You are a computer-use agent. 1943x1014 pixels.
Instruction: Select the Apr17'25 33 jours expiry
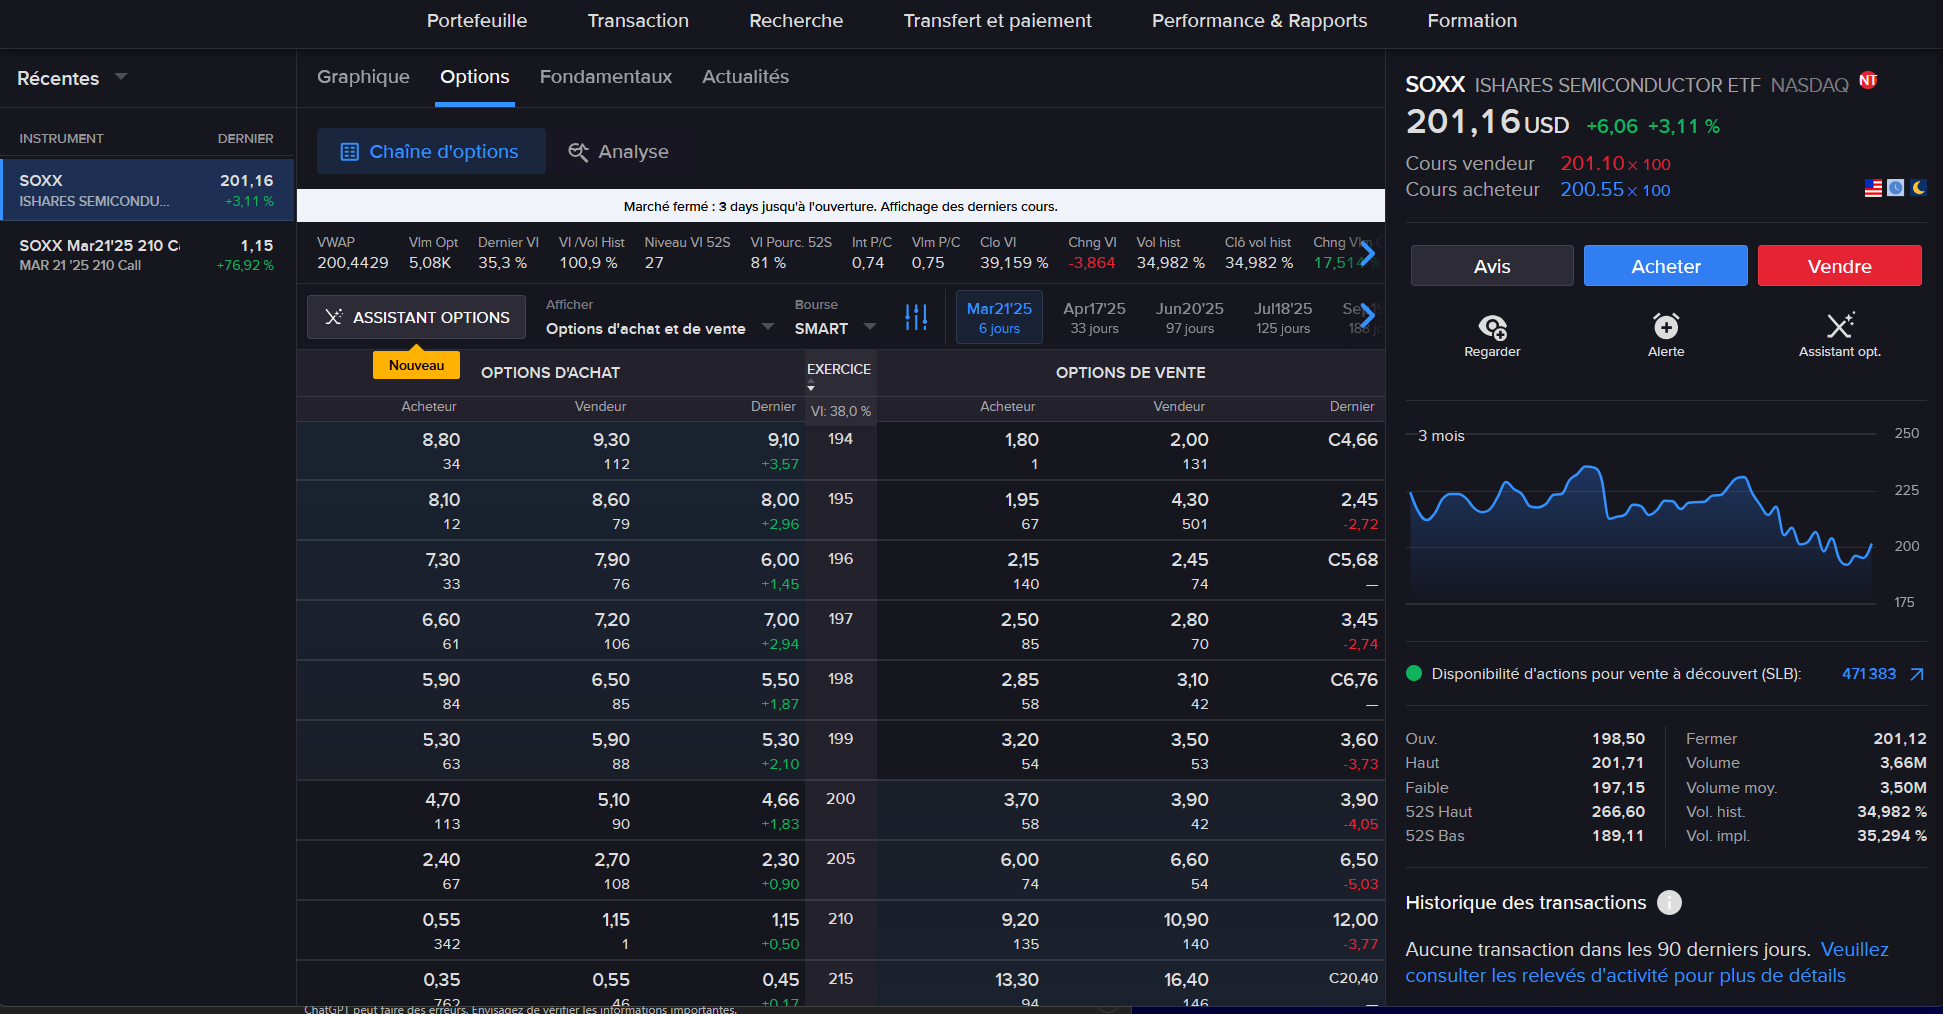1094,317
